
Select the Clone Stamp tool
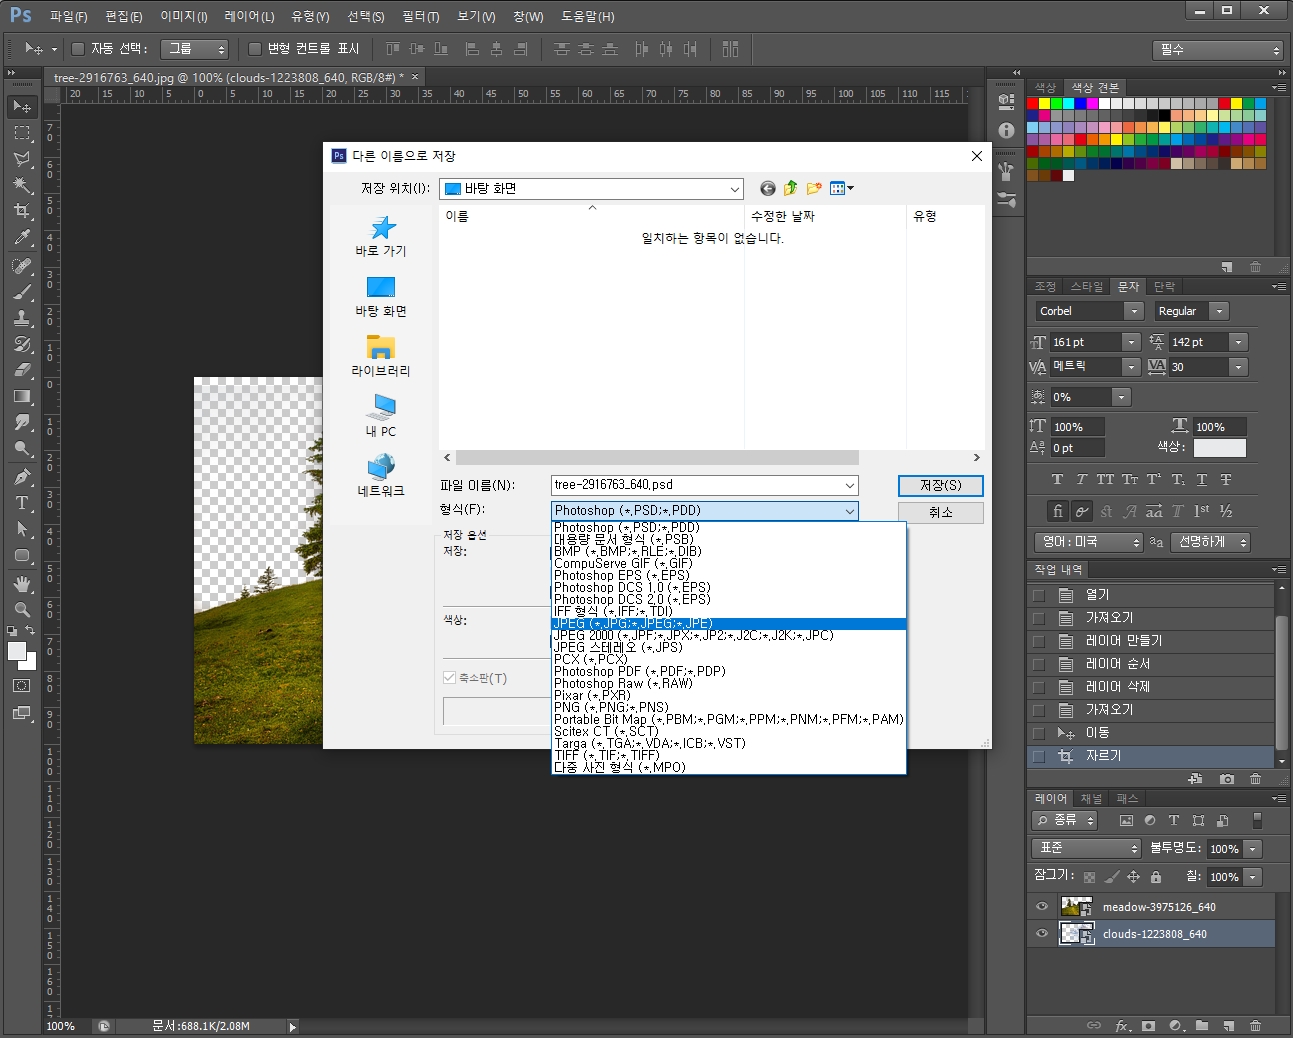pyautogui.click(x=22, y=318)
